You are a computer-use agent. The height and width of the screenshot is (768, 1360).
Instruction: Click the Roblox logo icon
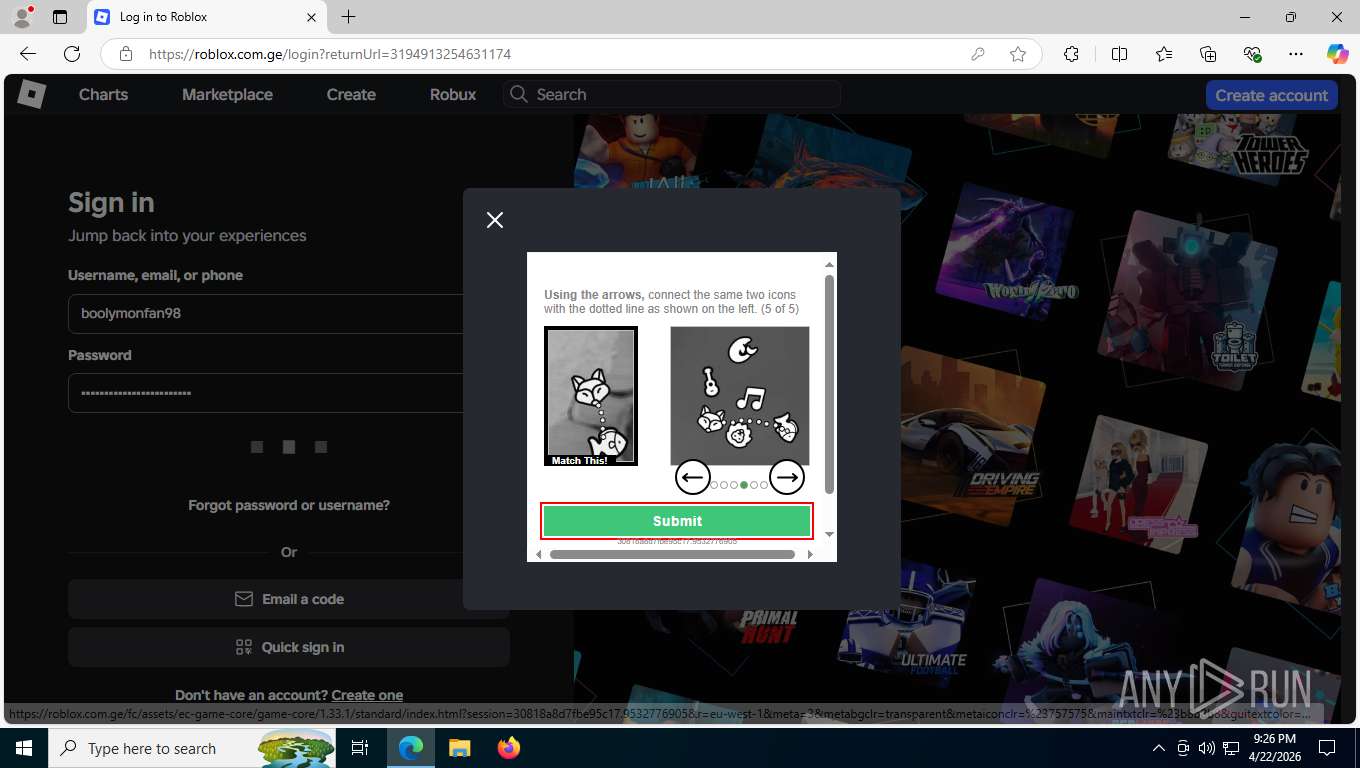coord(31,94)
